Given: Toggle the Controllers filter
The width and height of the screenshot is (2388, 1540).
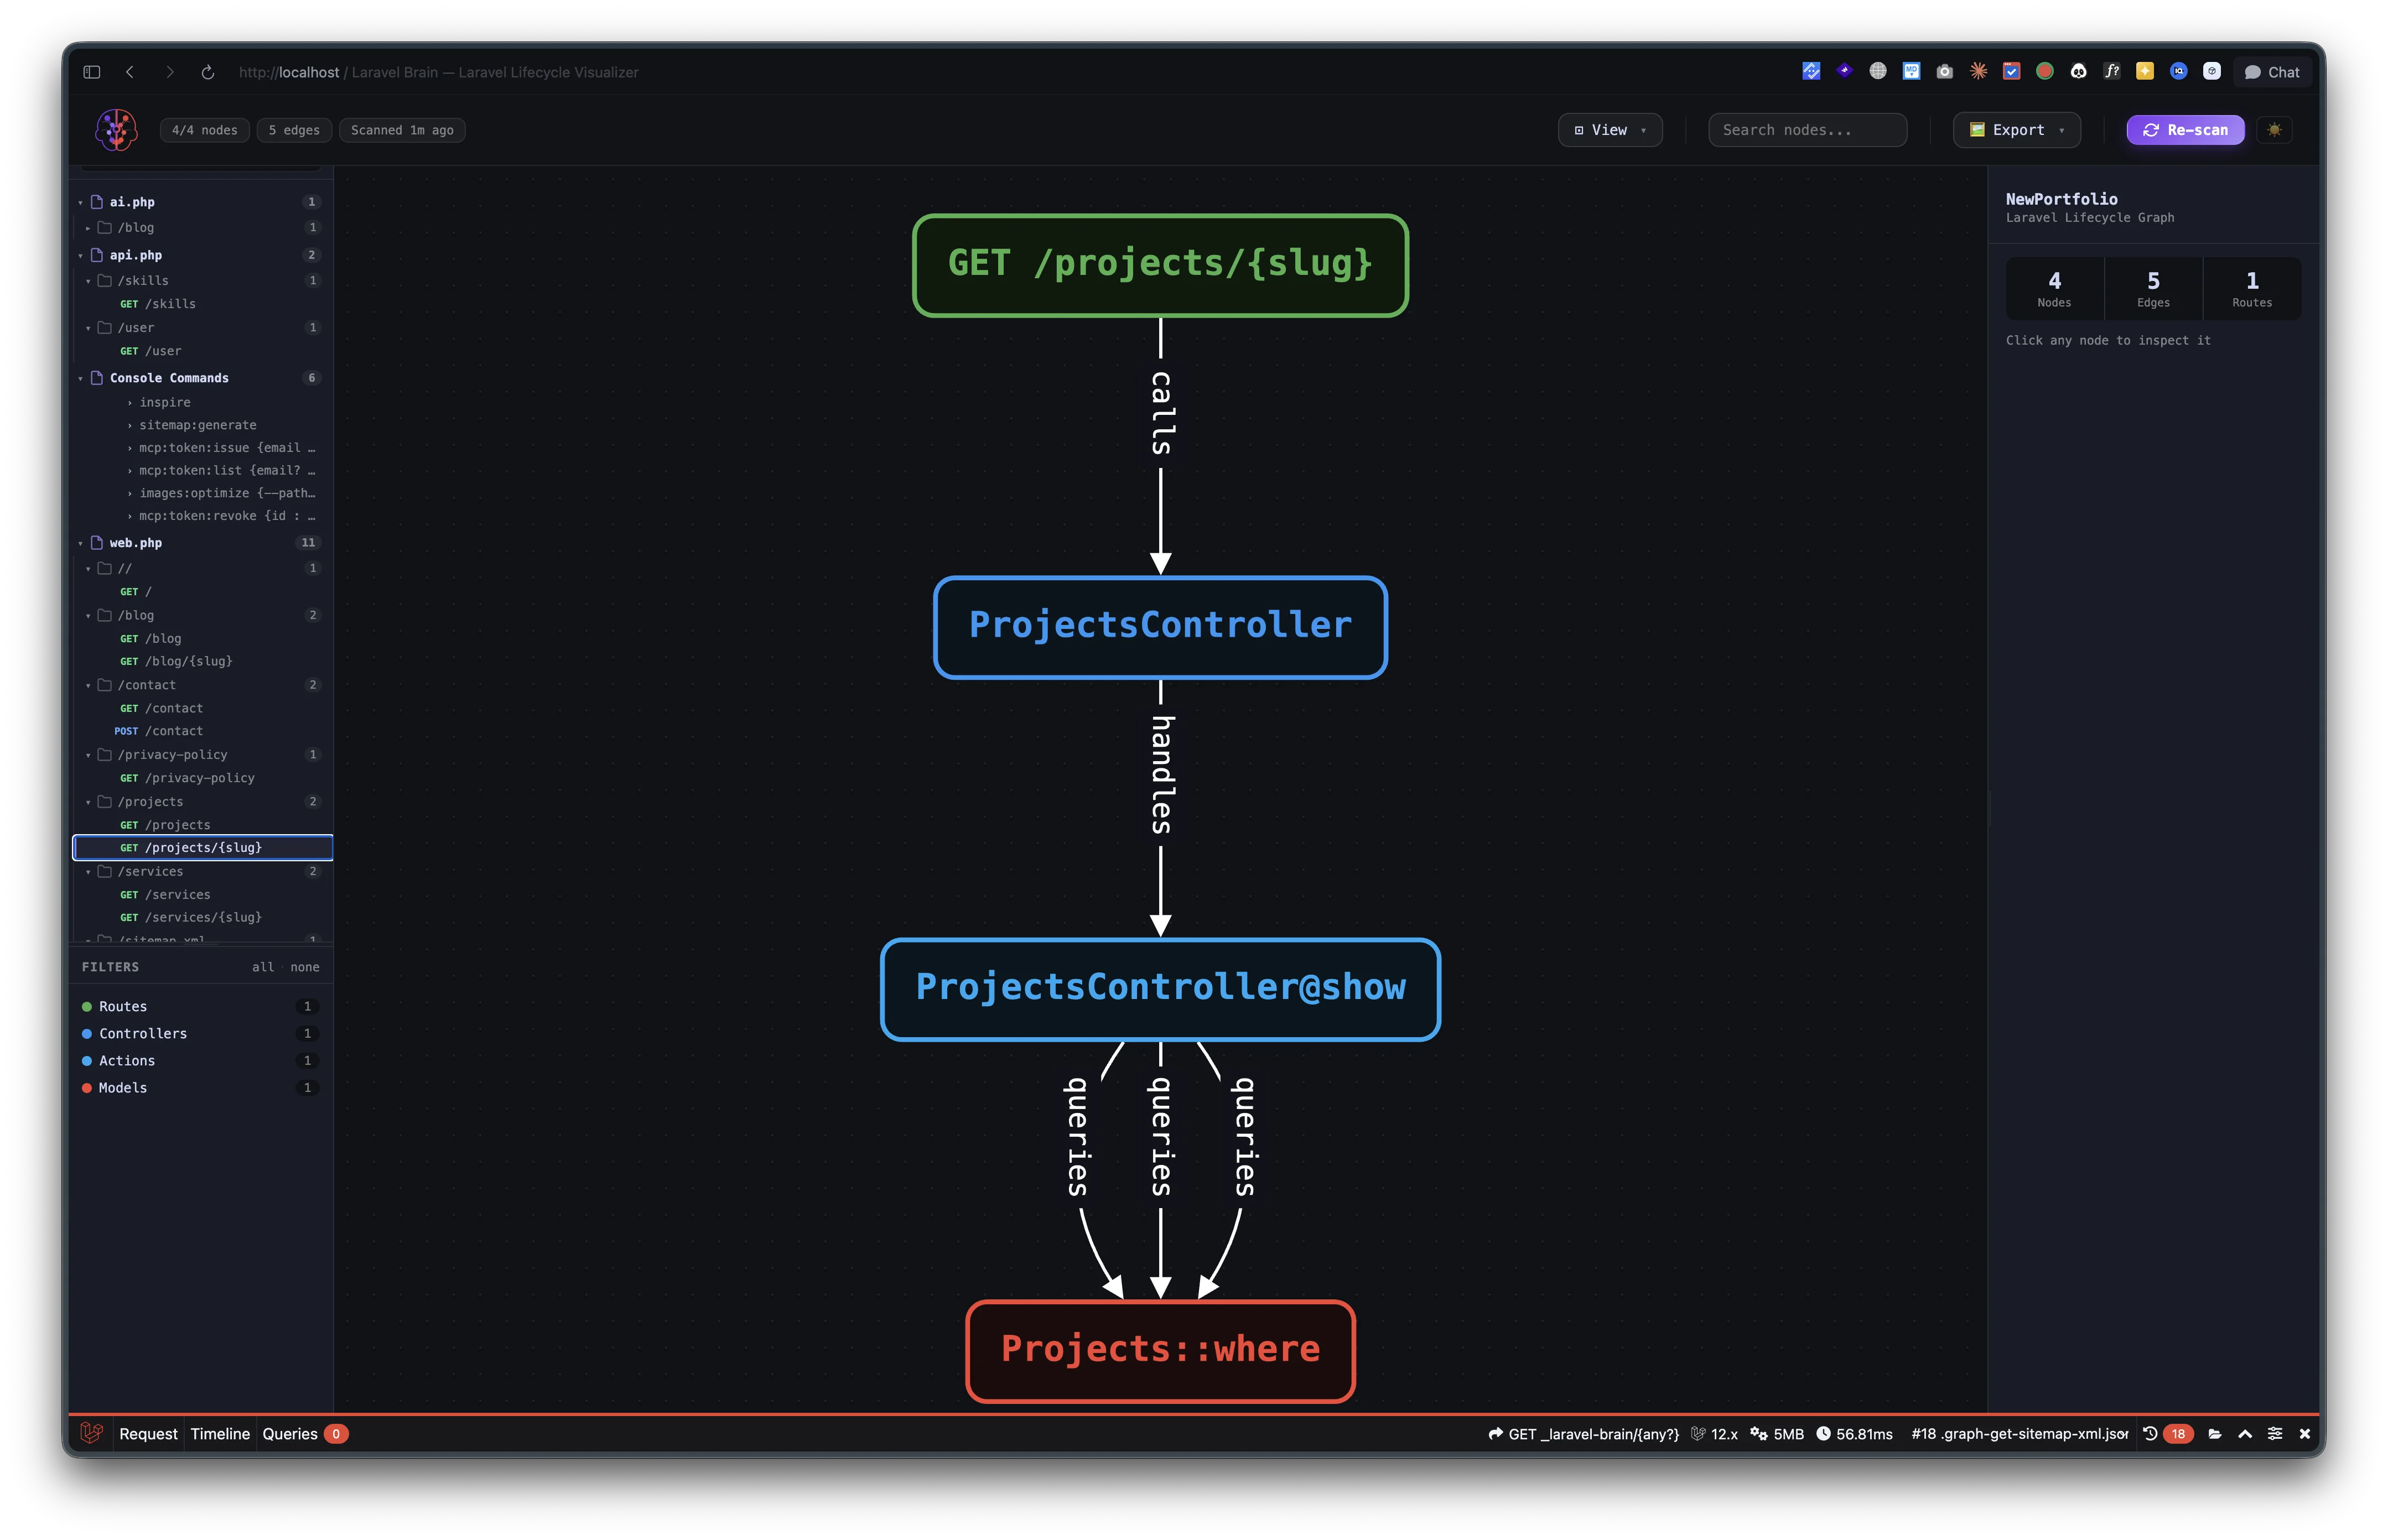Looking at the screenshot, I should click(200, 1033).
